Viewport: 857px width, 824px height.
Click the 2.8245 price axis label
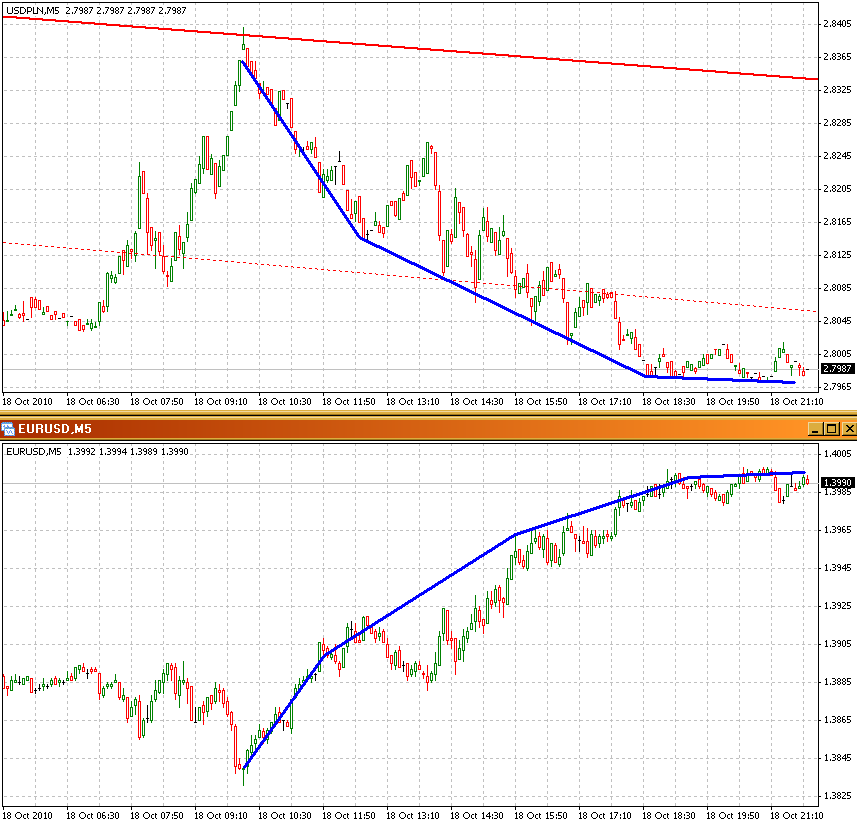point(837,156)
